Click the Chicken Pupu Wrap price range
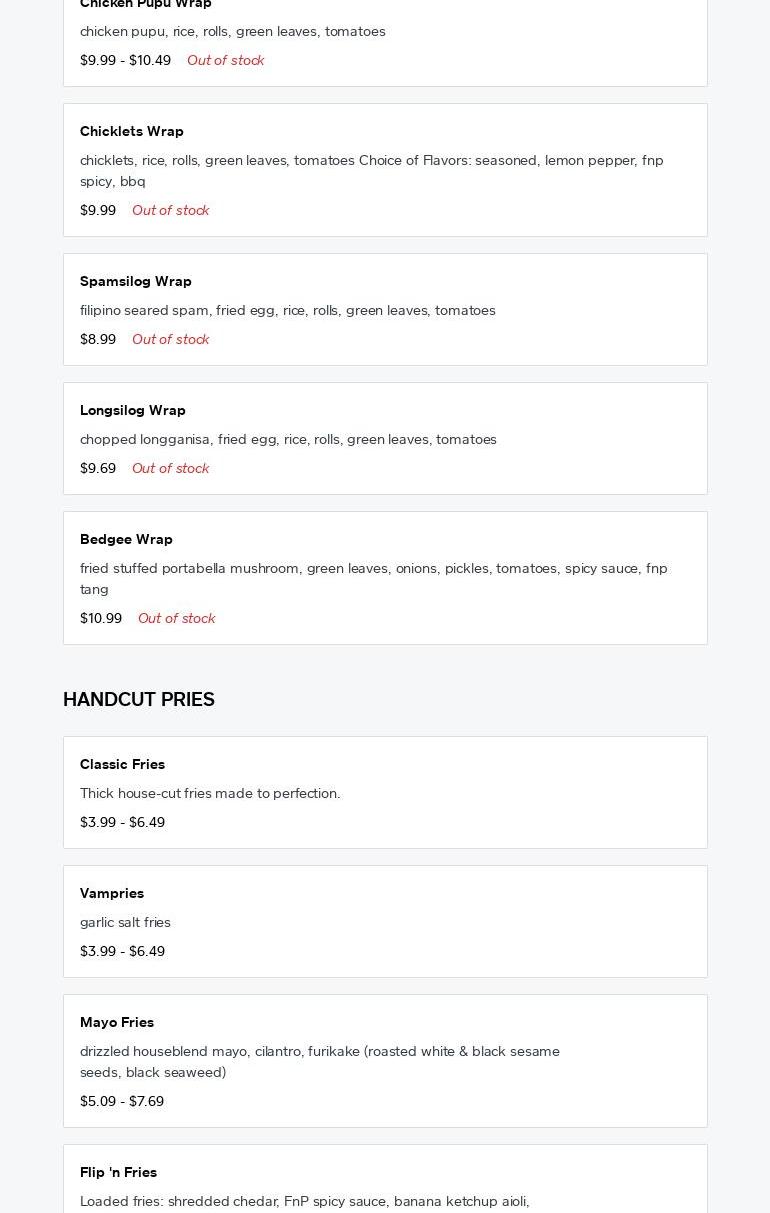 pos(125,60)
